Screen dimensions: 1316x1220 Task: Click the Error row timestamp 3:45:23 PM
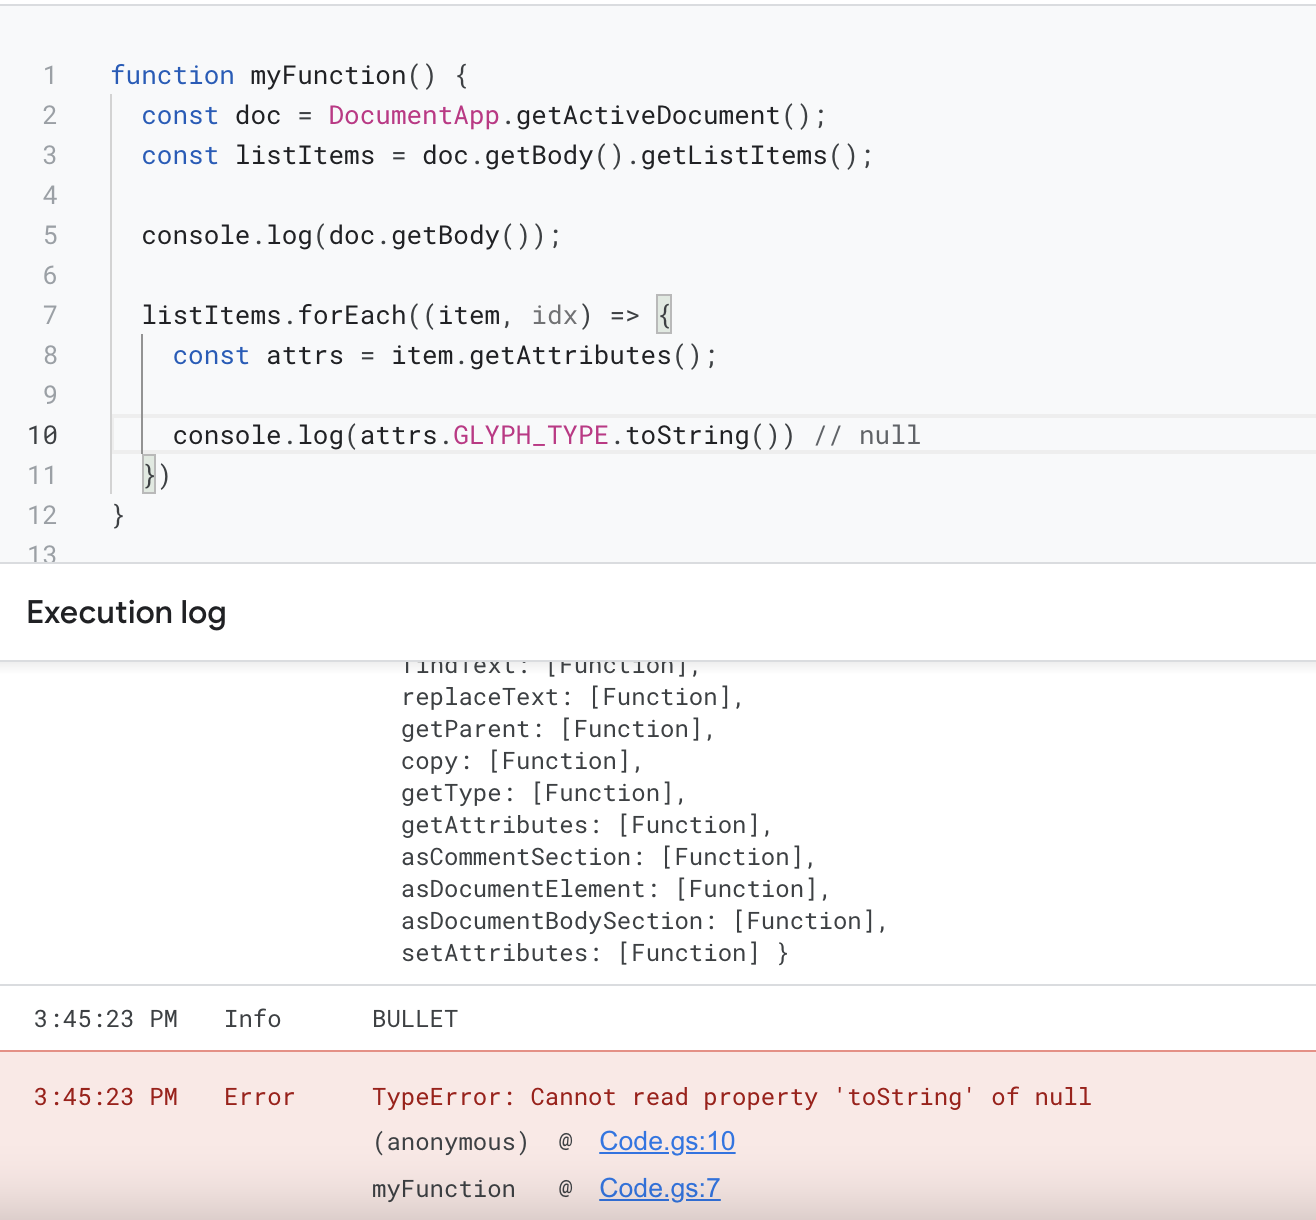(x=106, y=1097)
